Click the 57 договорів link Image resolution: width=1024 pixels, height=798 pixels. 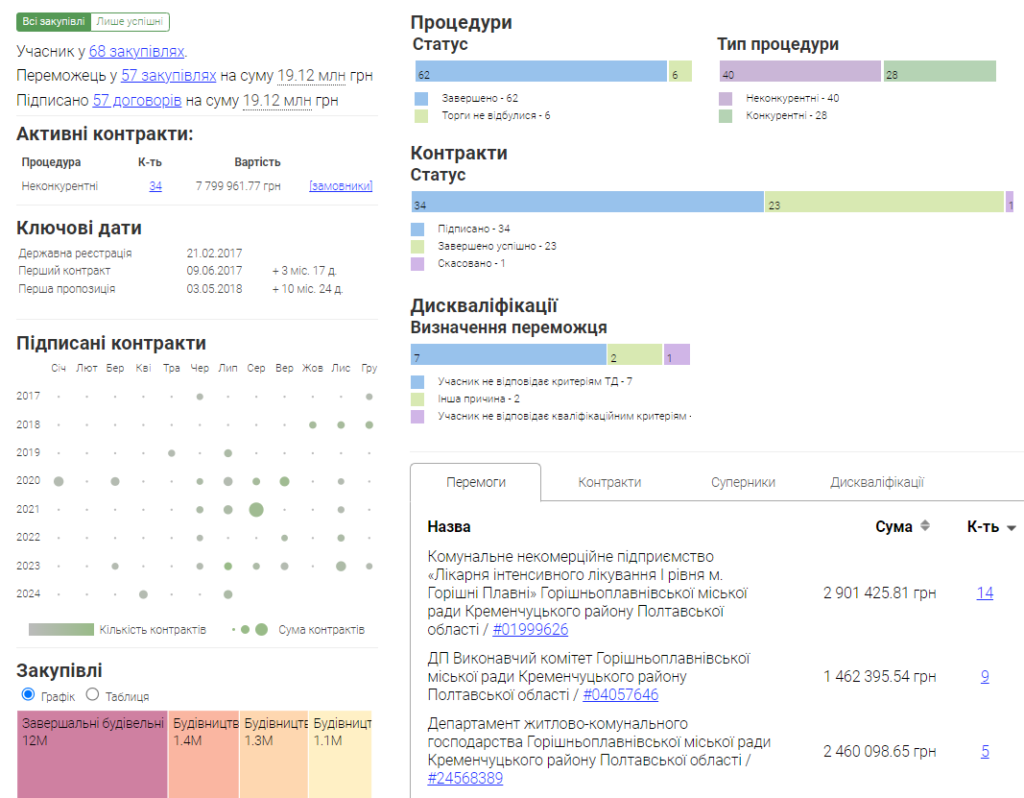pyautogui.click(x=137, y=100)
